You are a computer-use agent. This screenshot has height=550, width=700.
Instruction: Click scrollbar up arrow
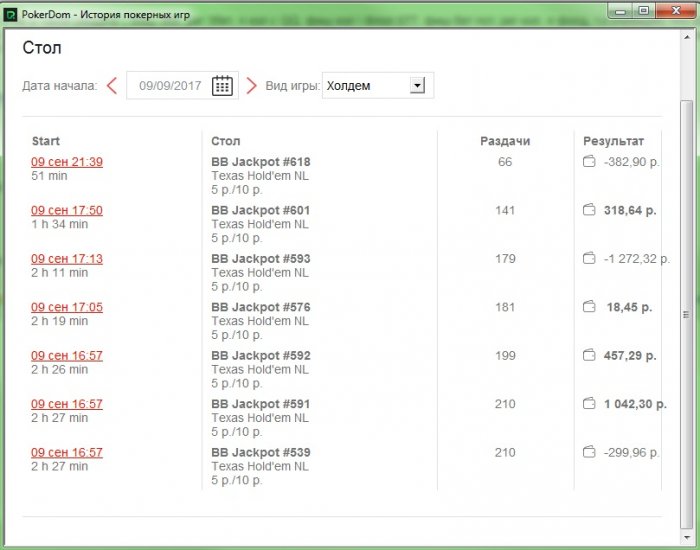[687, 38]
